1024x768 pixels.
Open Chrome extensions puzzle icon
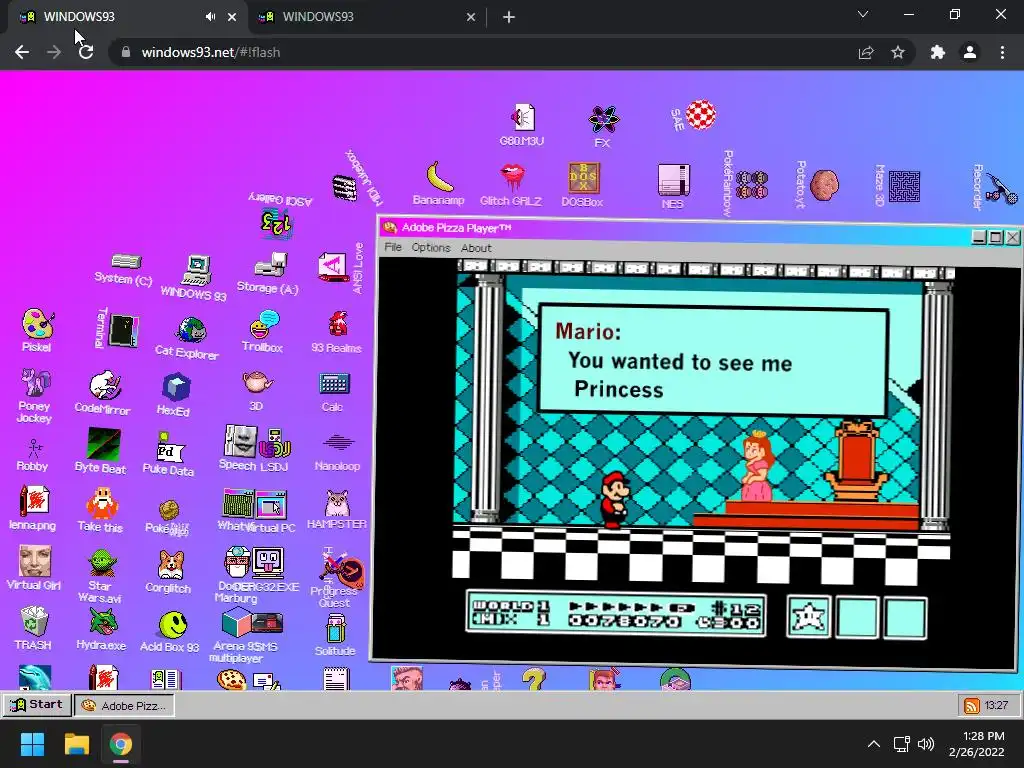938,52
